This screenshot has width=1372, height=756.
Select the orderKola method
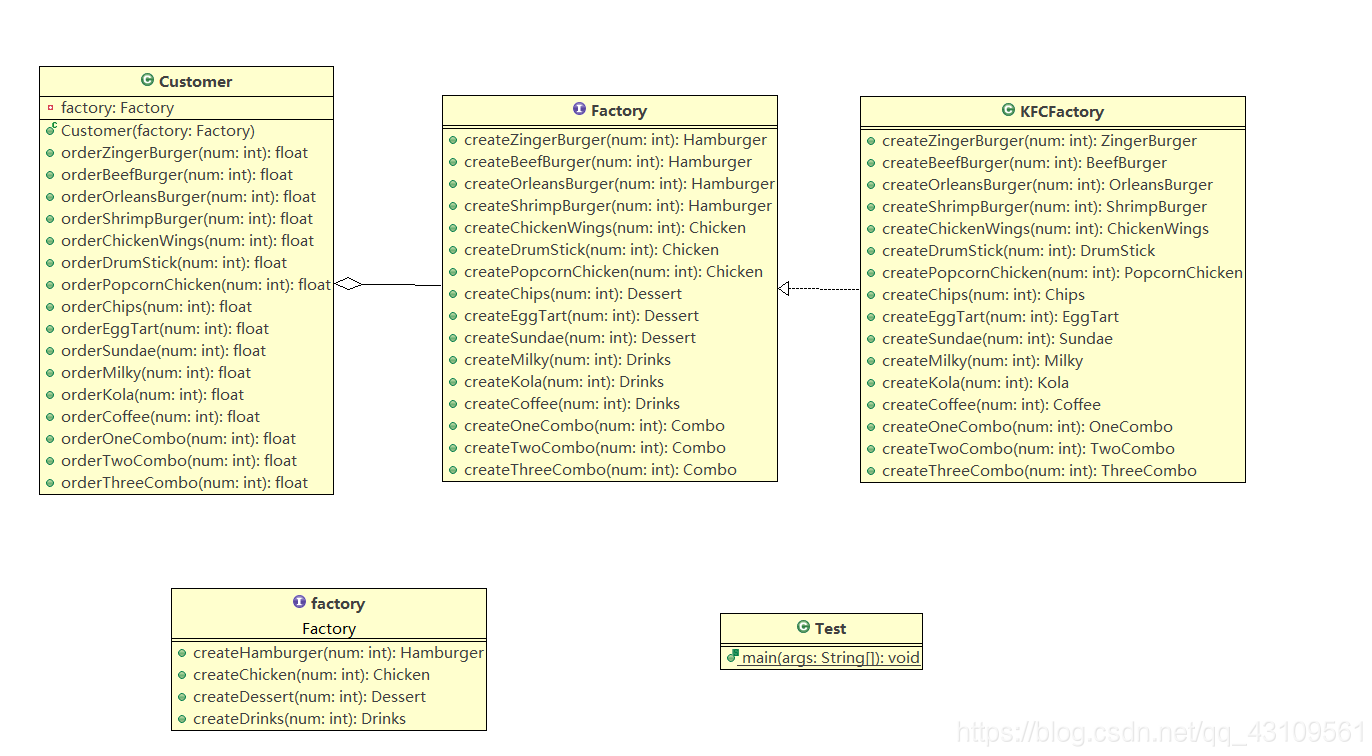click(x=152, y=395)
